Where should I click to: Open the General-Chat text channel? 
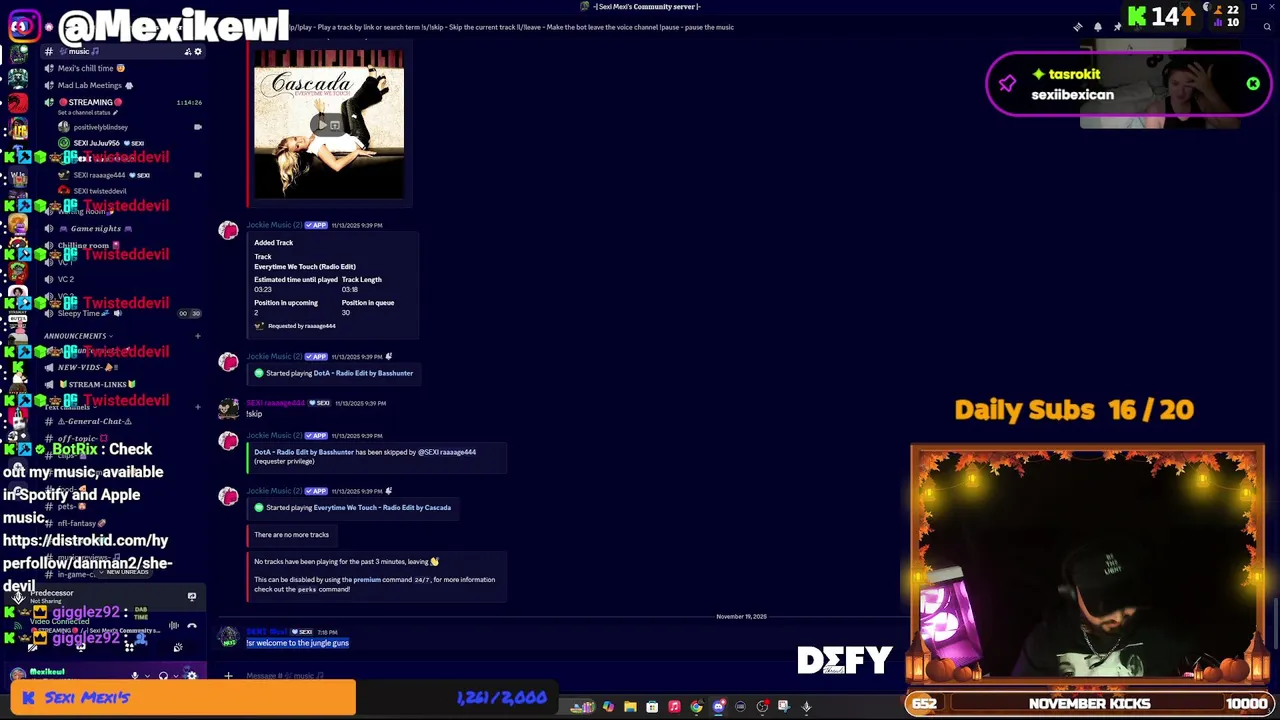coord(122,421)
